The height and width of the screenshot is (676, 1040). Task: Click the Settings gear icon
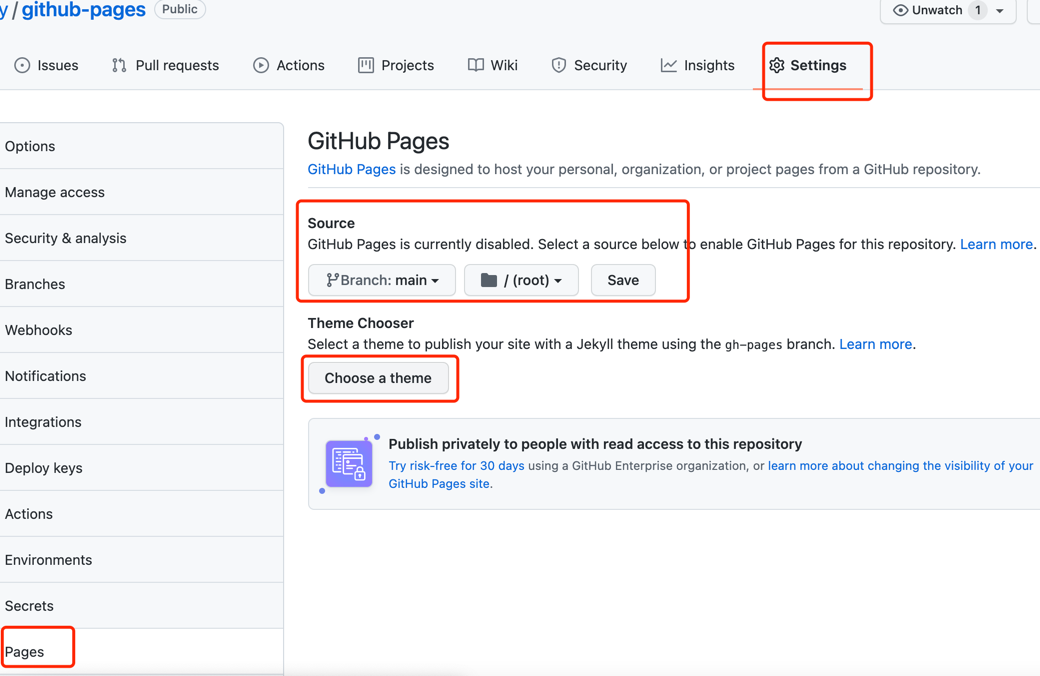point(777,65)
